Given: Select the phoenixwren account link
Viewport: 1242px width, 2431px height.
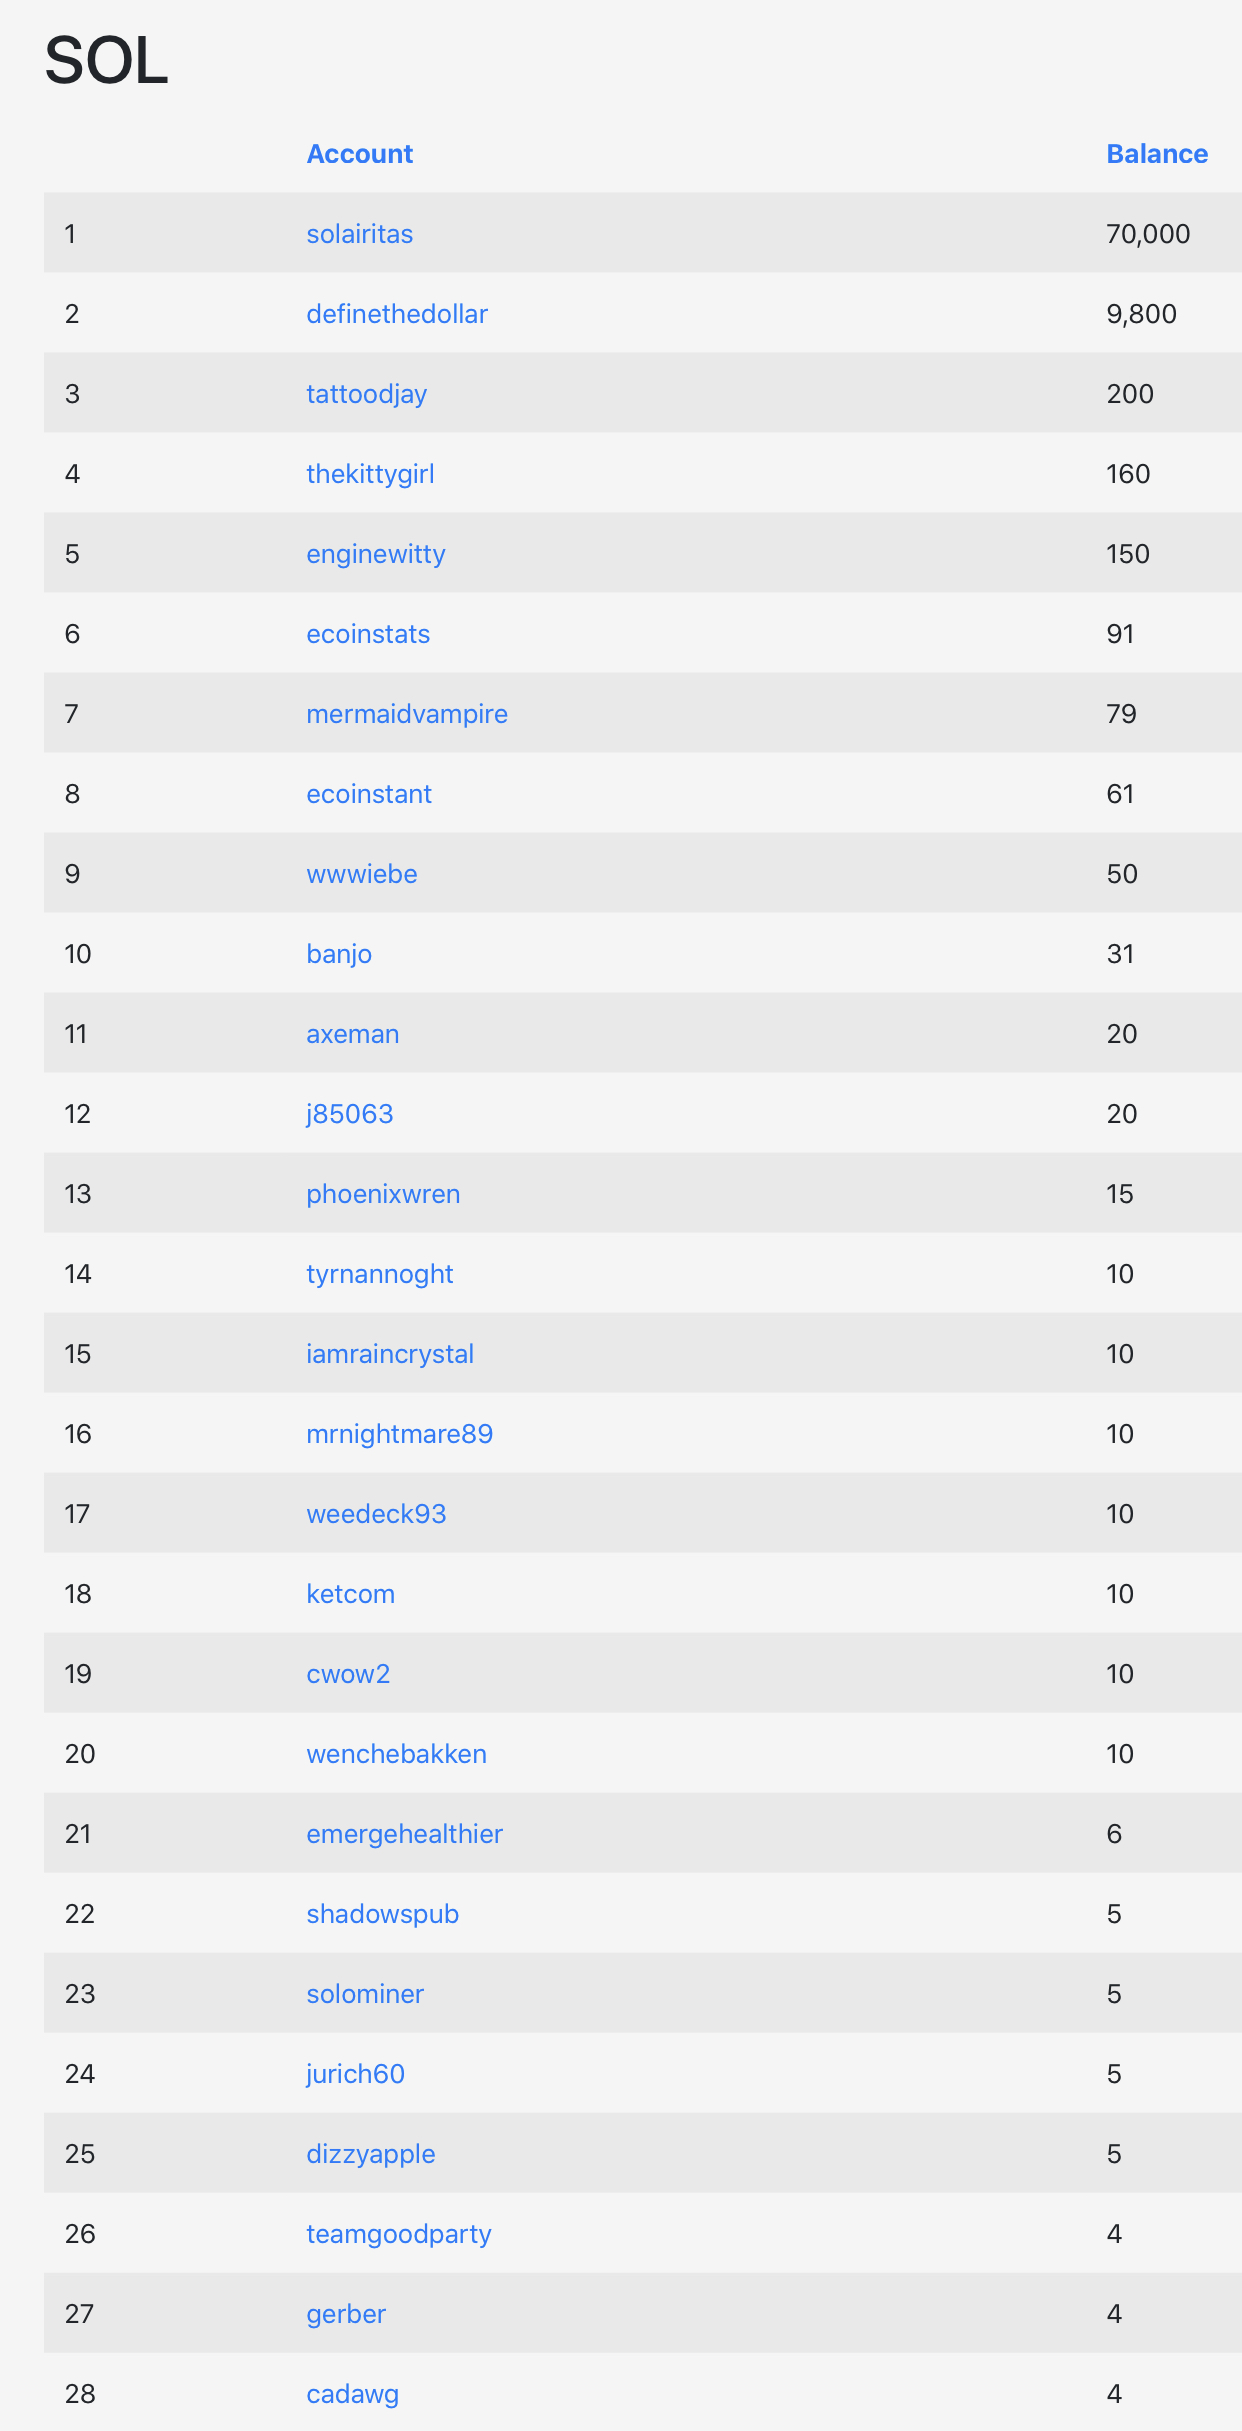Looking at the screenshot, I should point(383,1194).
